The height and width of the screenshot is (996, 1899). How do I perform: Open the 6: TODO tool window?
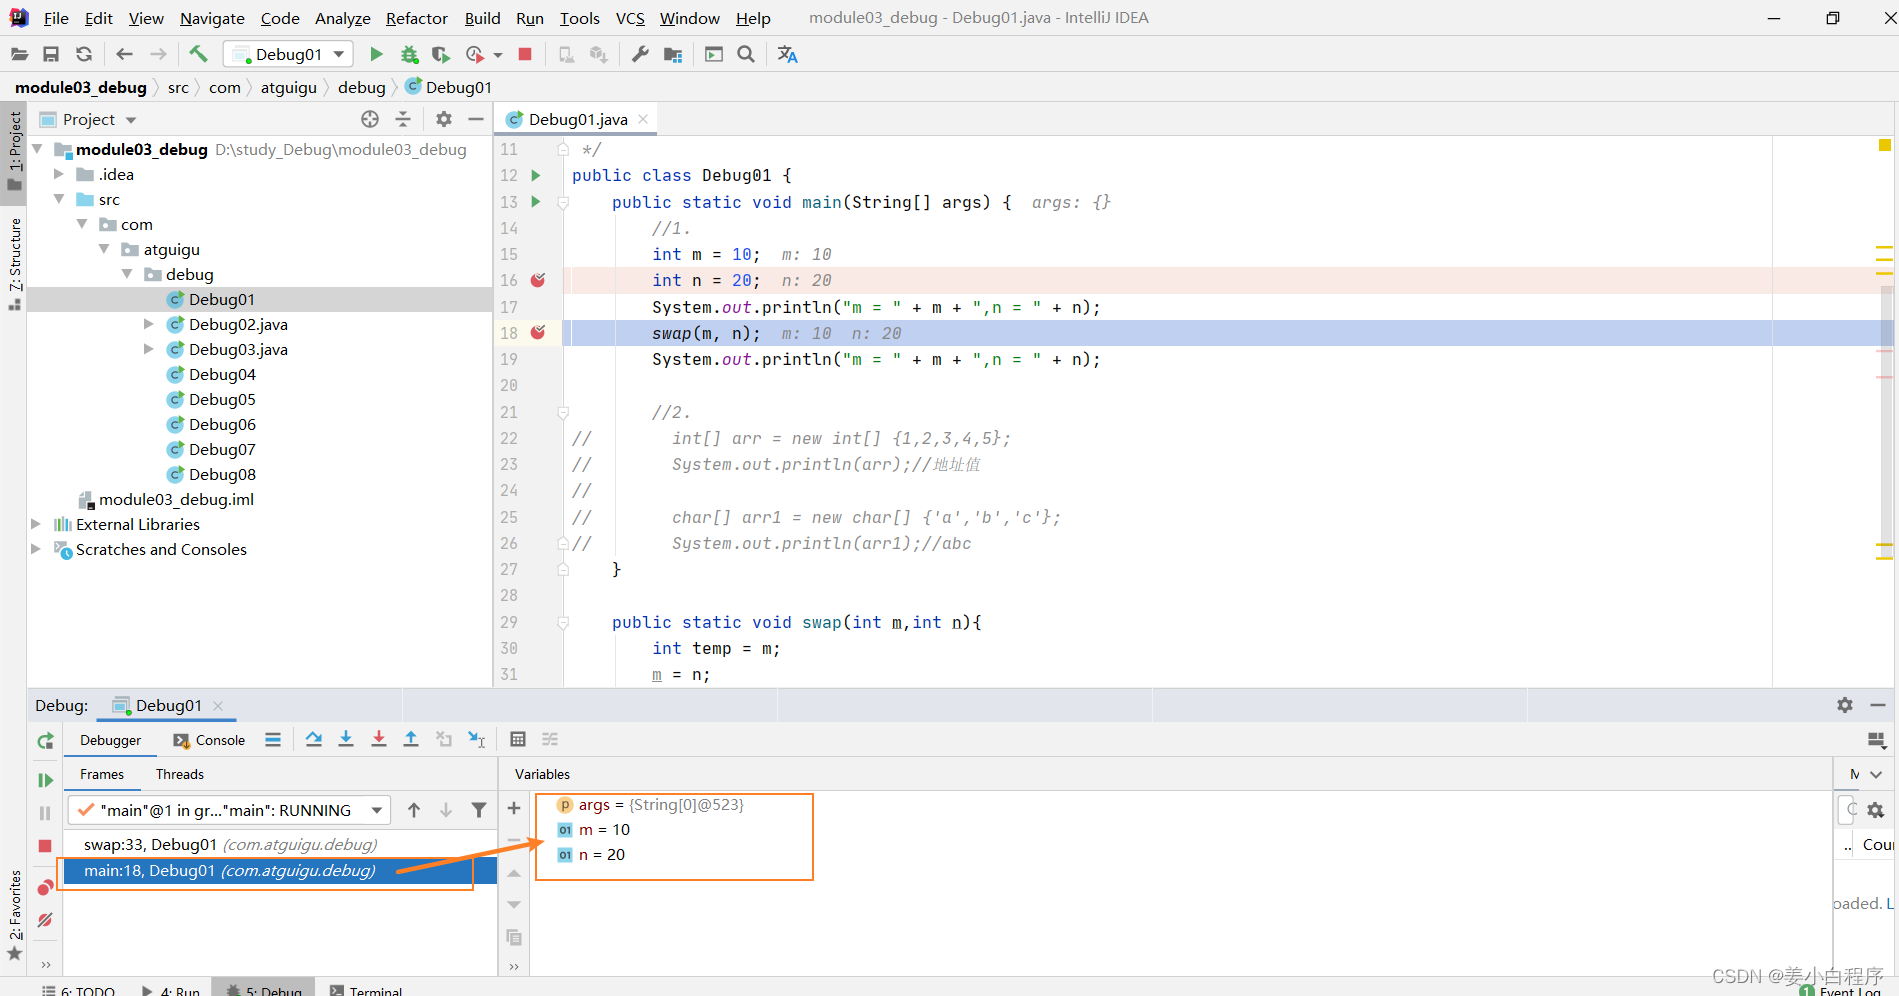(x=79, y=990)
